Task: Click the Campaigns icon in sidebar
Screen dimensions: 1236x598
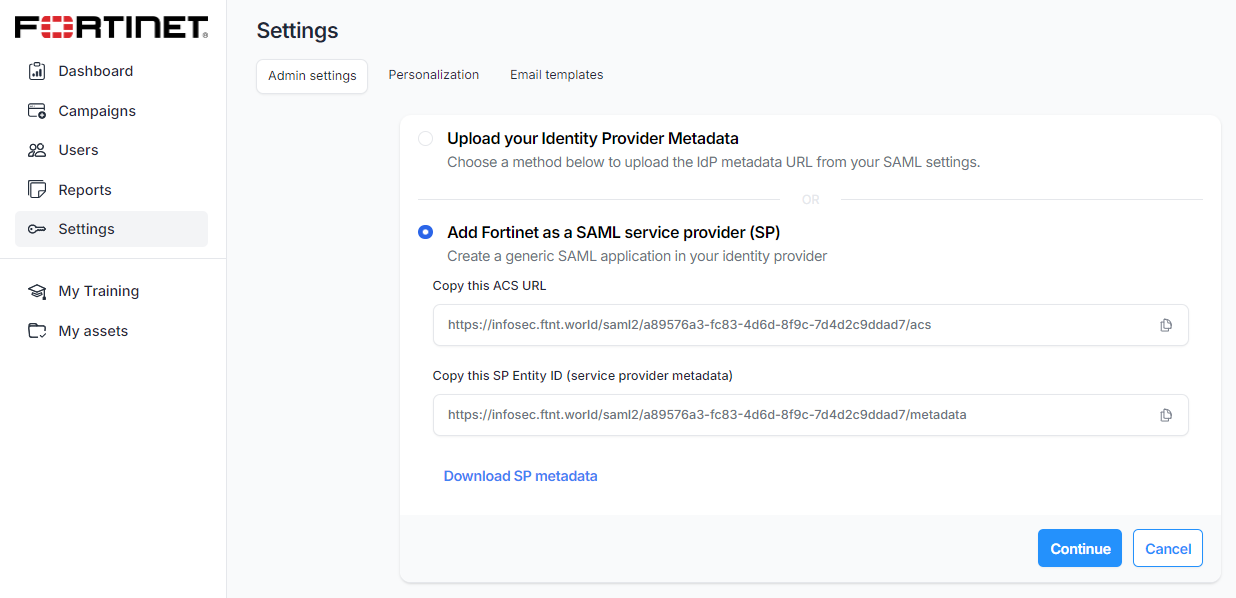Action: point(37,111)
